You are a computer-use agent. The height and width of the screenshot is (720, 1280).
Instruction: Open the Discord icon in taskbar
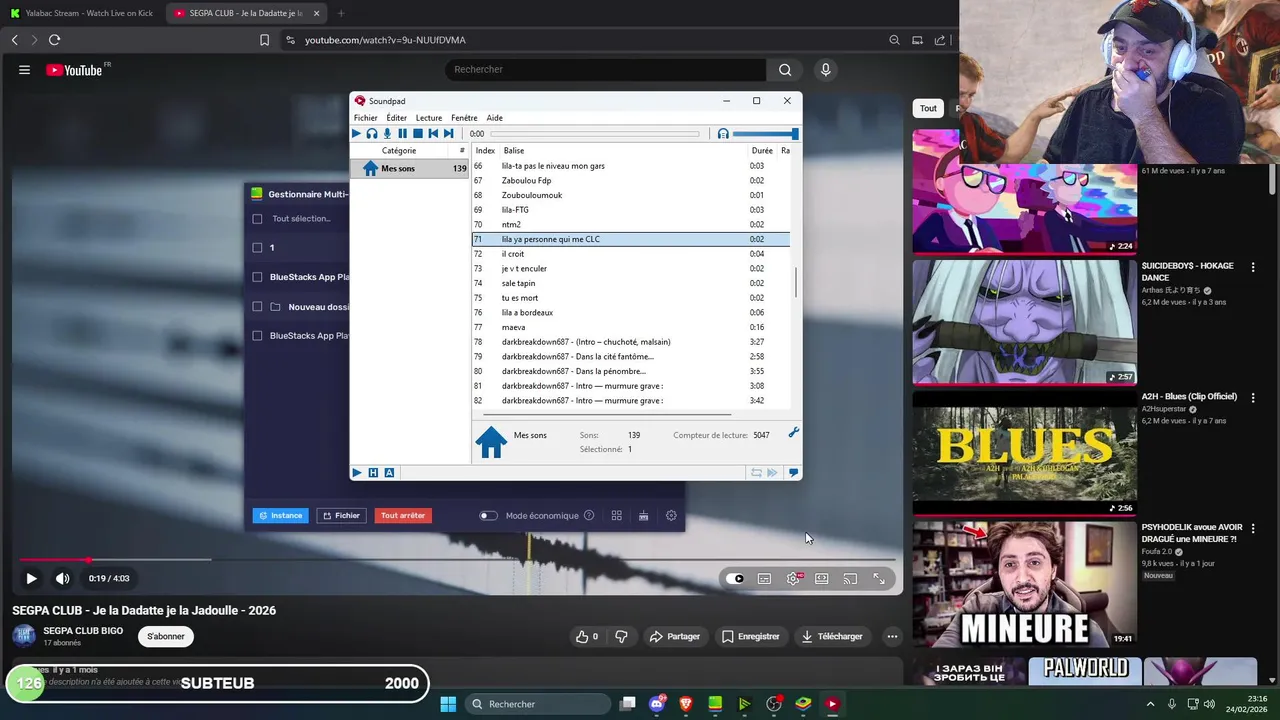click(657, 704)
